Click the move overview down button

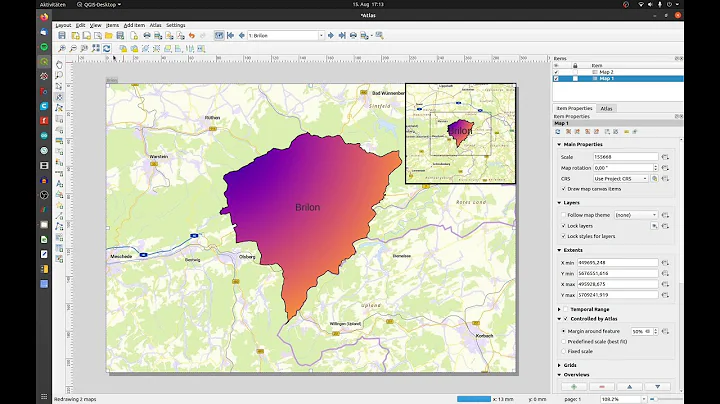coord(658,387)
